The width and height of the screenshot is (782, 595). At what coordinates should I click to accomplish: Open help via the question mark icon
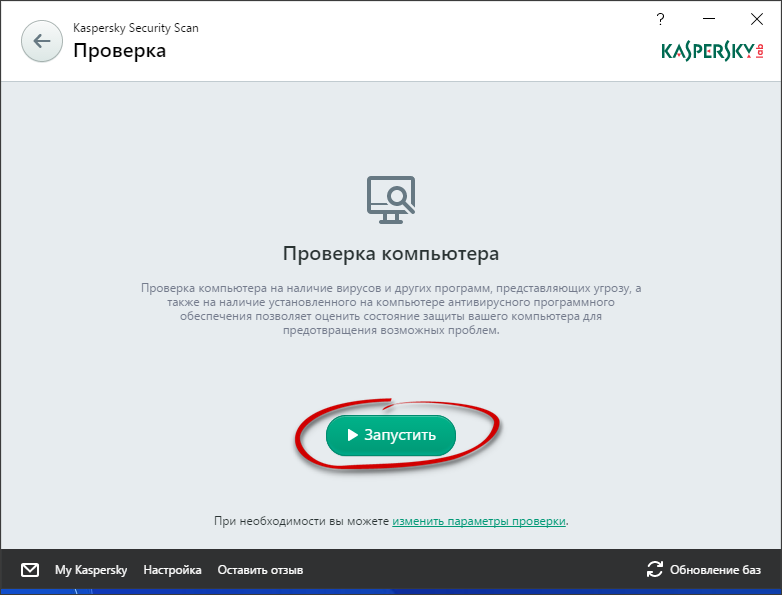[660, 18]
